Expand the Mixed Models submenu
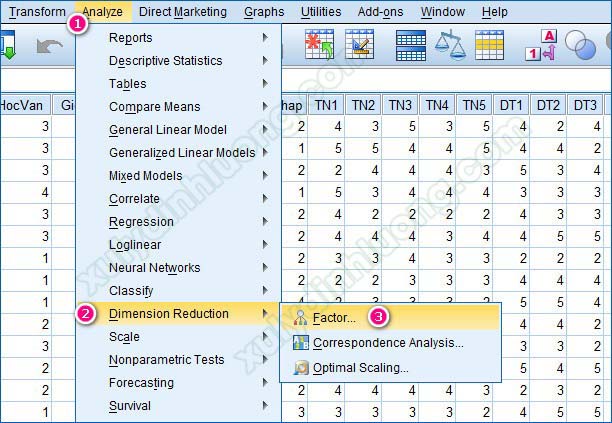This screenshot has width=612, height=423. click(178, 176)
